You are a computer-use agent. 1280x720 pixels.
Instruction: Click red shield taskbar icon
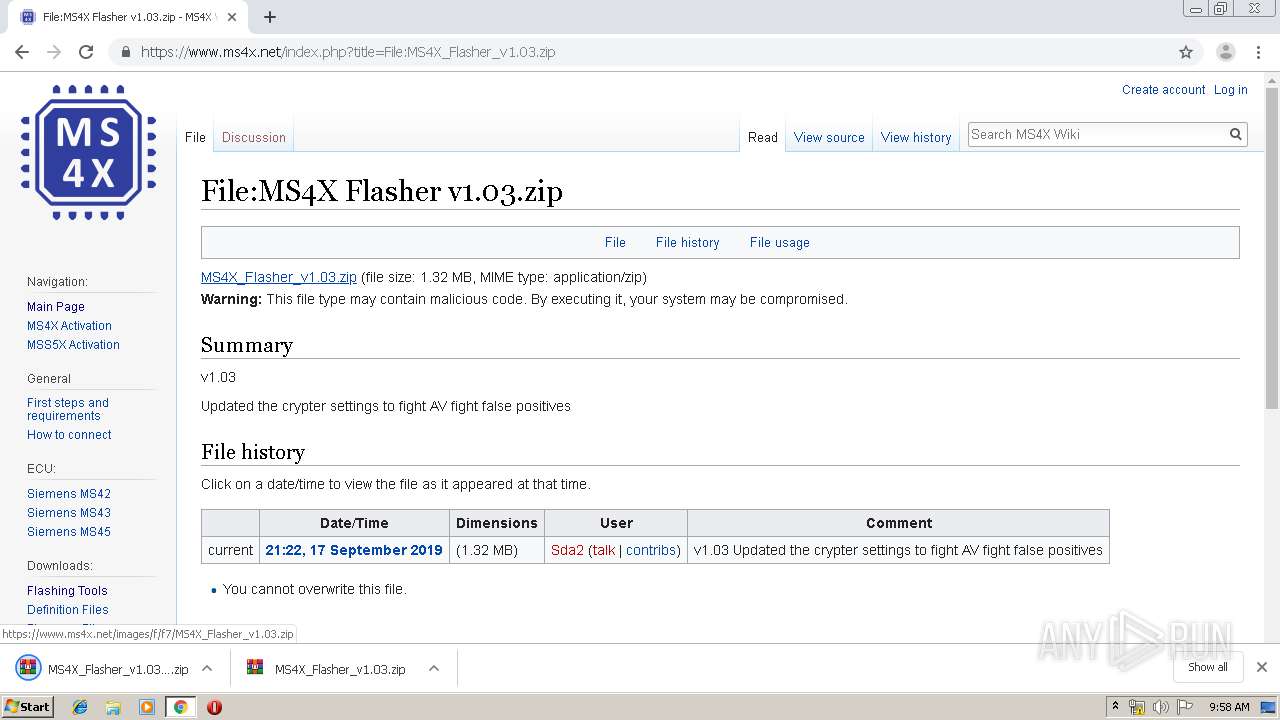pos(214,707)
